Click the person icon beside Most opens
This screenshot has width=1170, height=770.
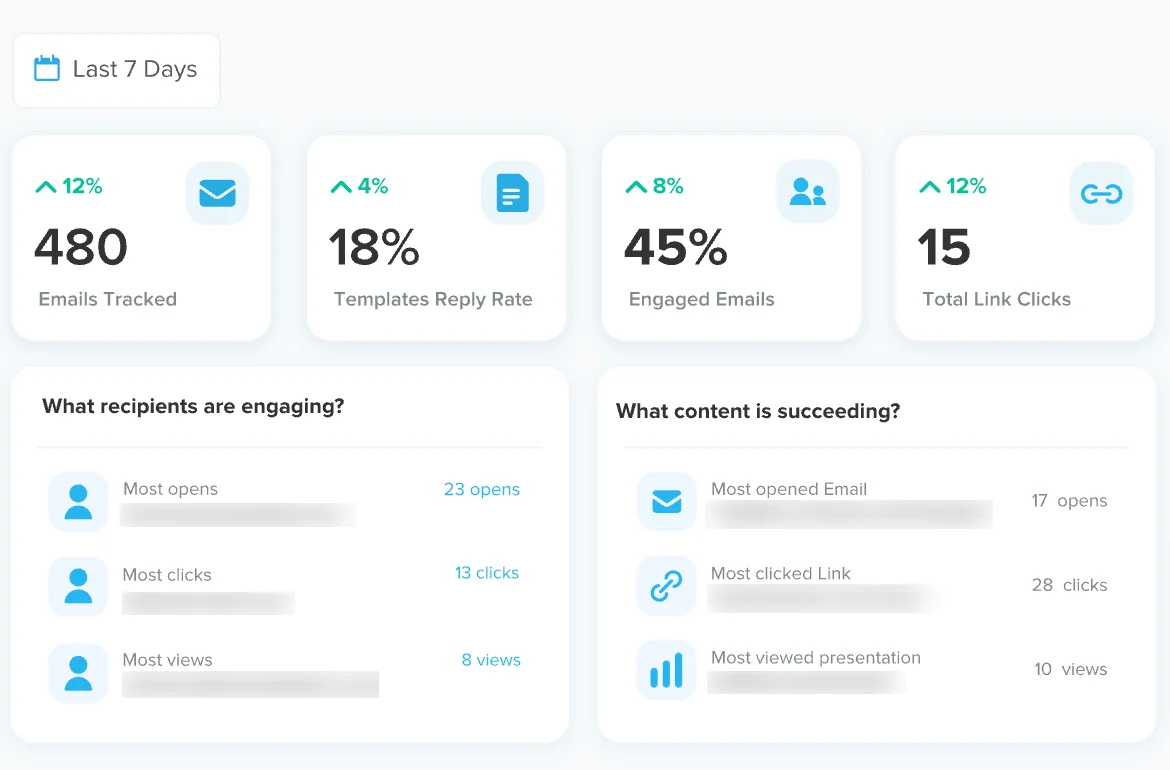pyautogui.click(x=78, y=501)
